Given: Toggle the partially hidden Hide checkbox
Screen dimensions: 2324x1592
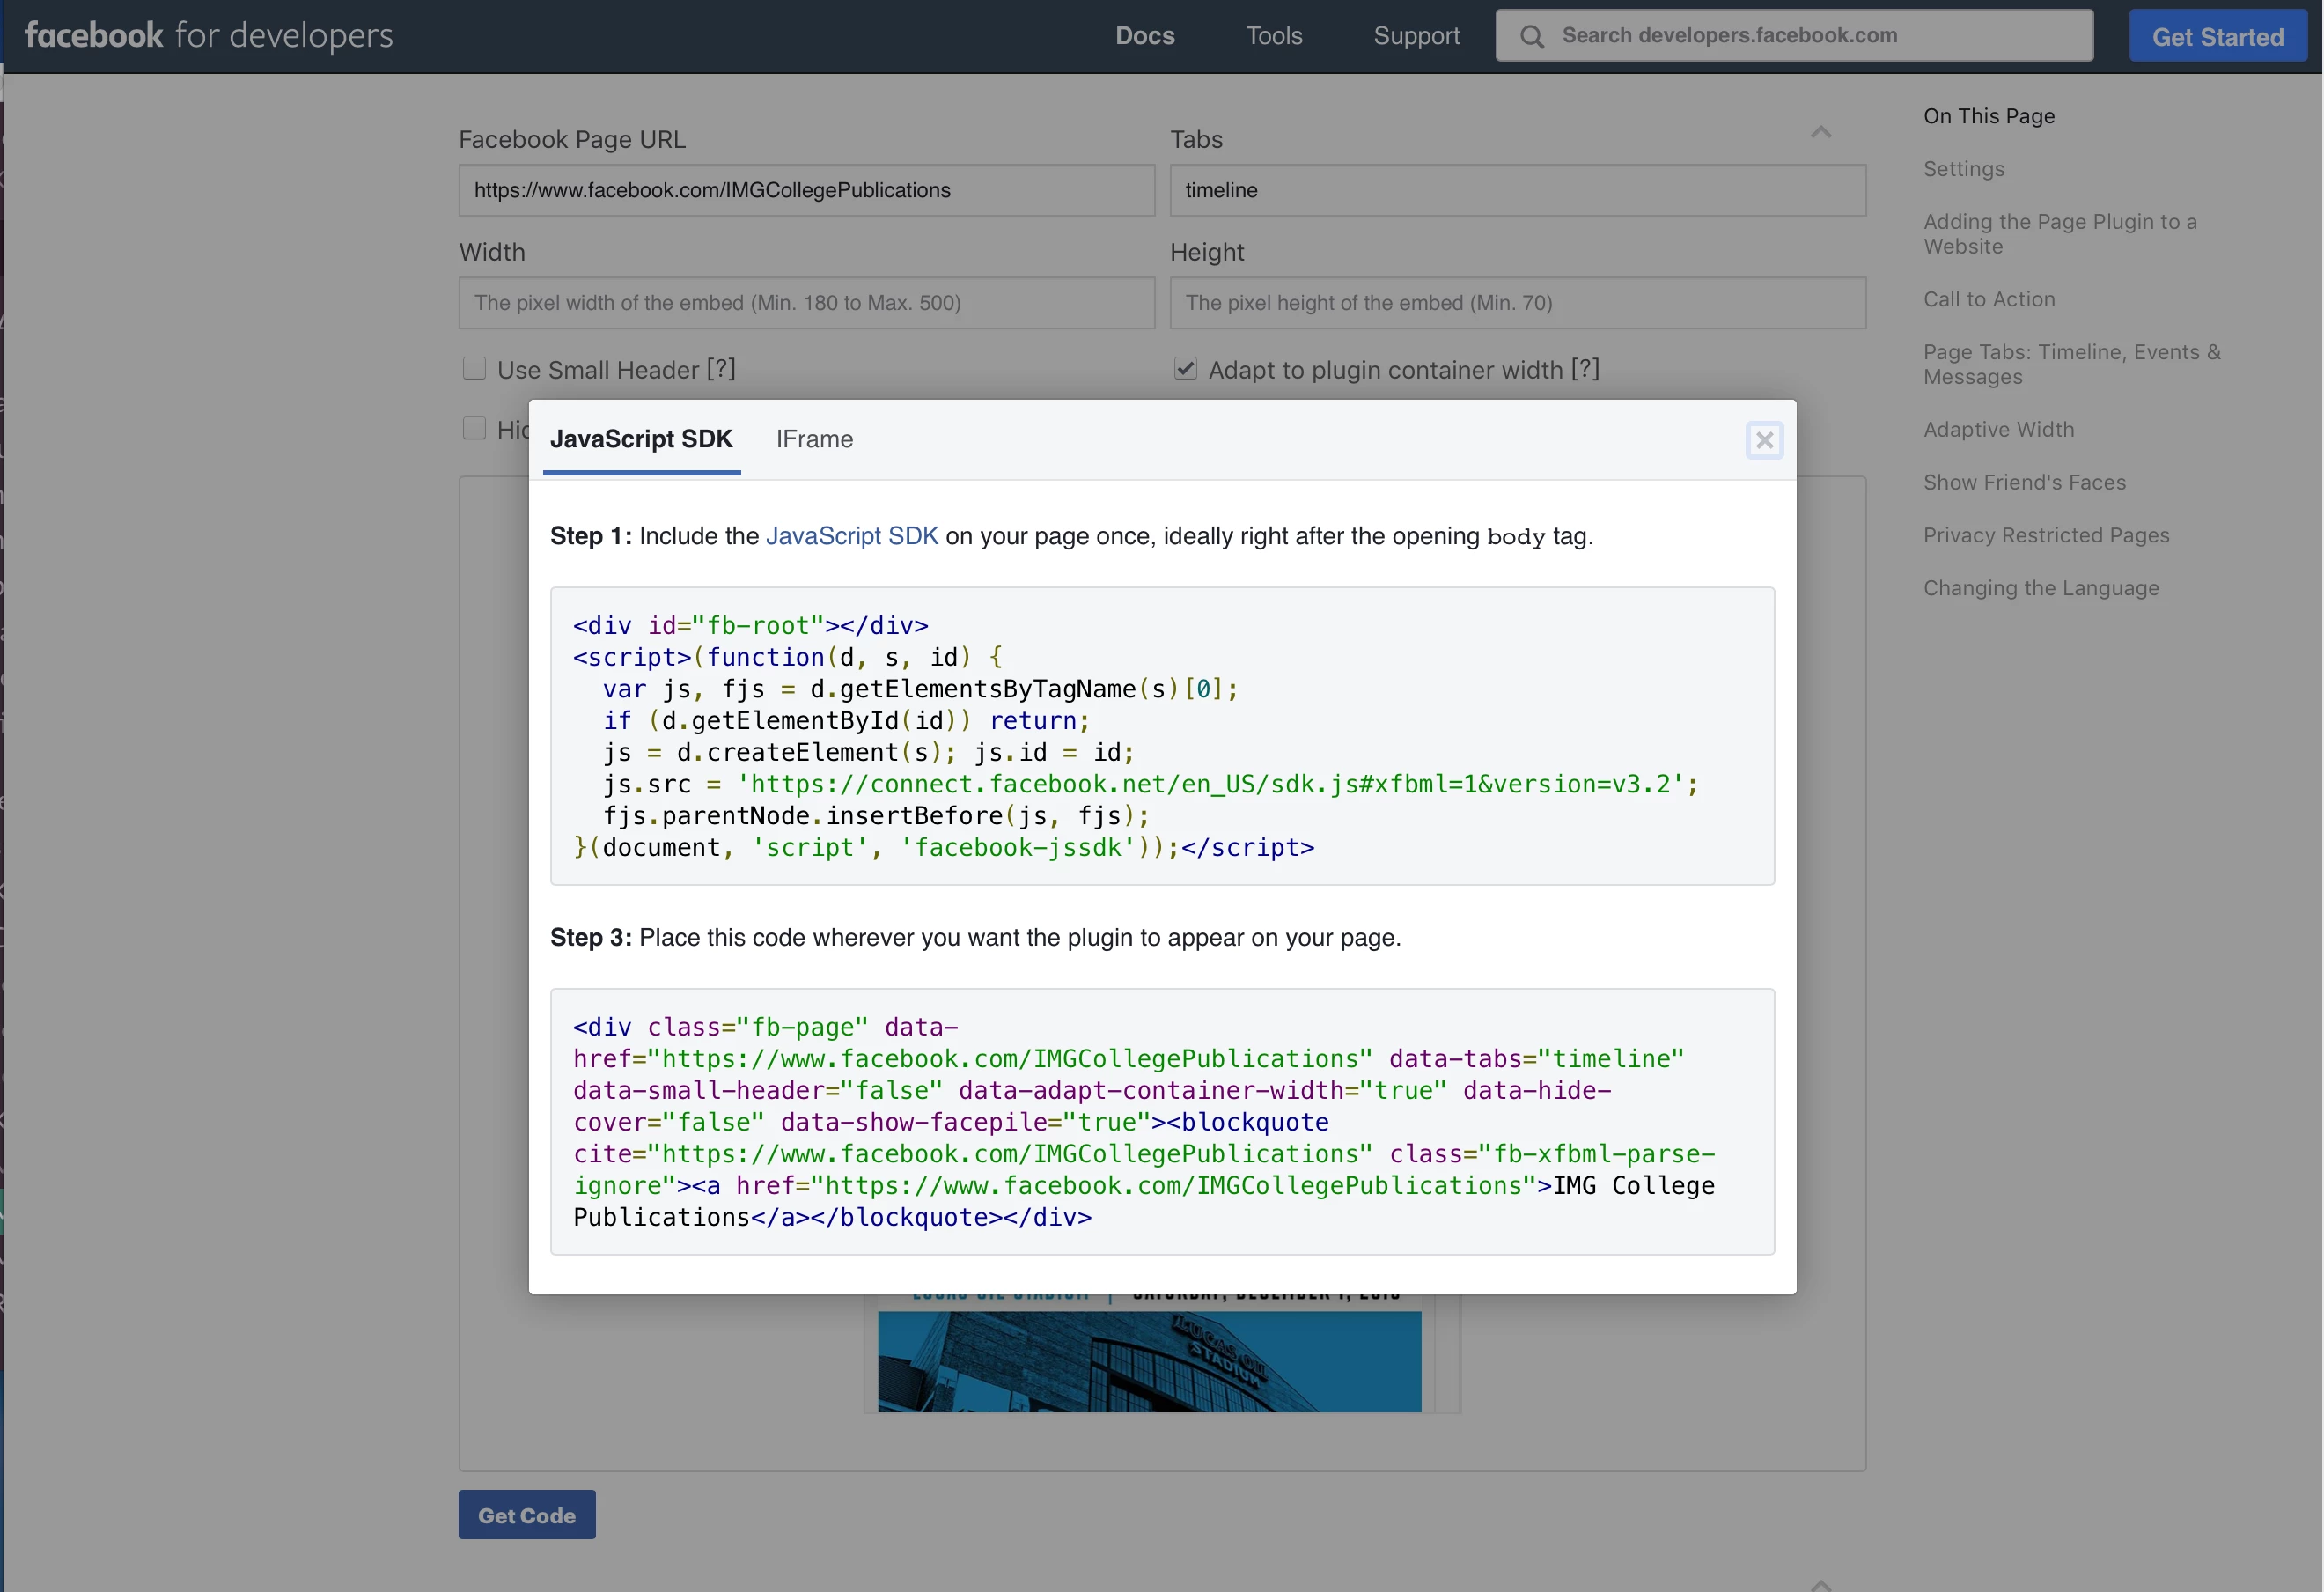Looking at the screenshot, I should pos(474,429).
